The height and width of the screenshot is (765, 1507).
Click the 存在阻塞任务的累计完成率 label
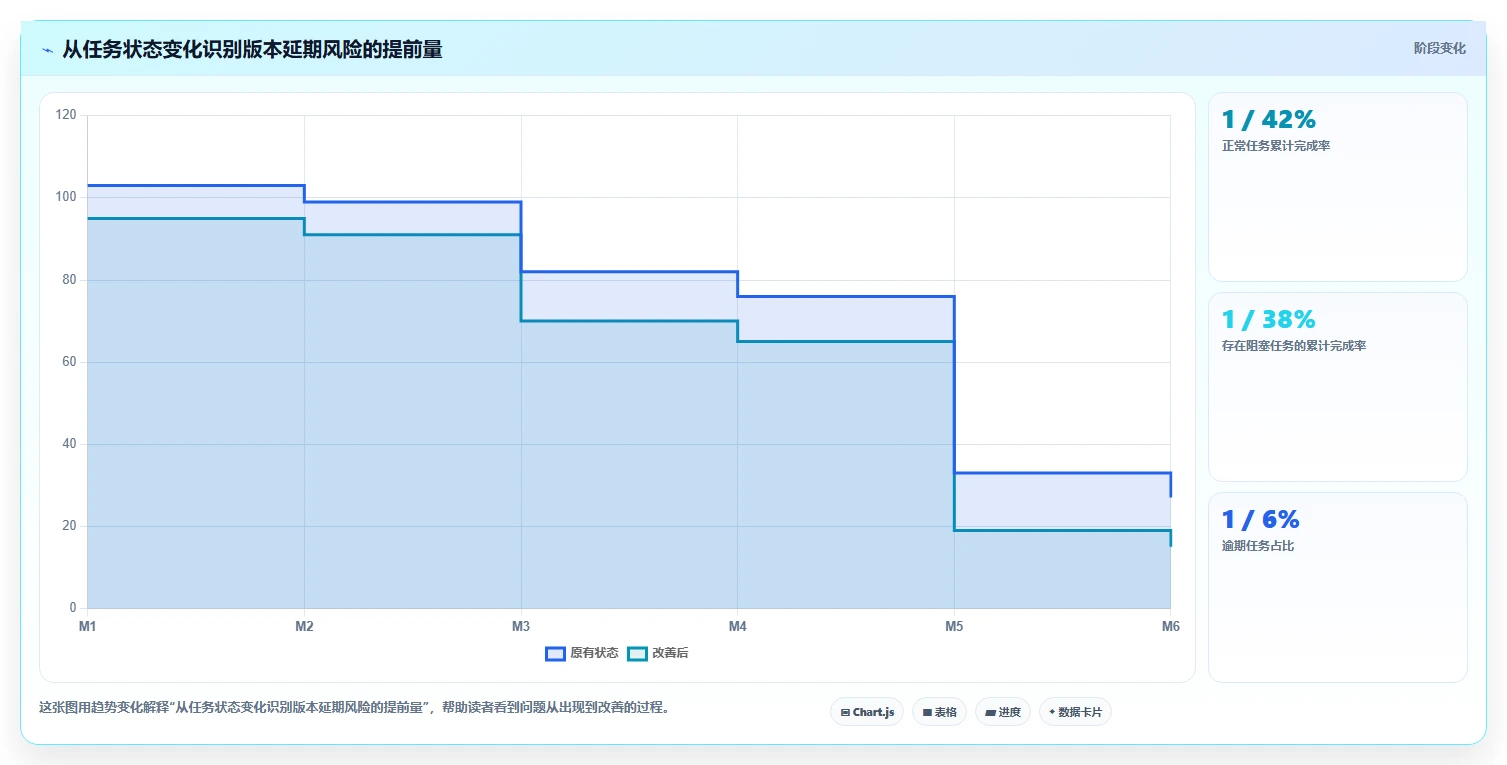pos(1294,346)
